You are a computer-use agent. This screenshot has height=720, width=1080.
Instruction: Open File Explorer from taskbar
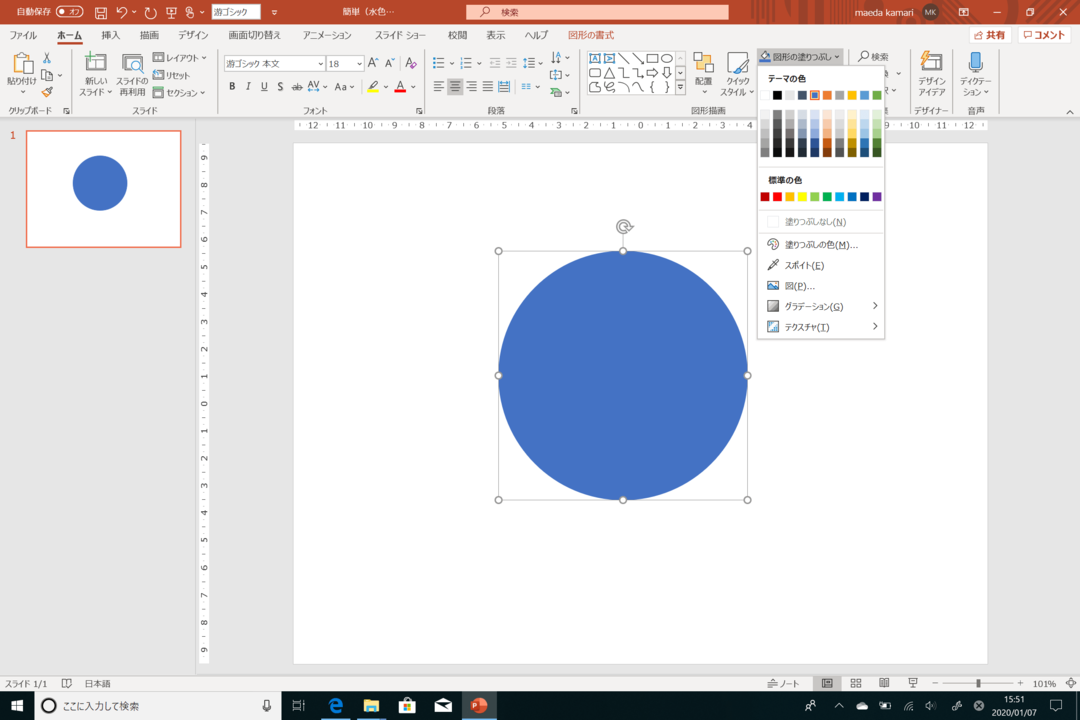click(371, 706)
